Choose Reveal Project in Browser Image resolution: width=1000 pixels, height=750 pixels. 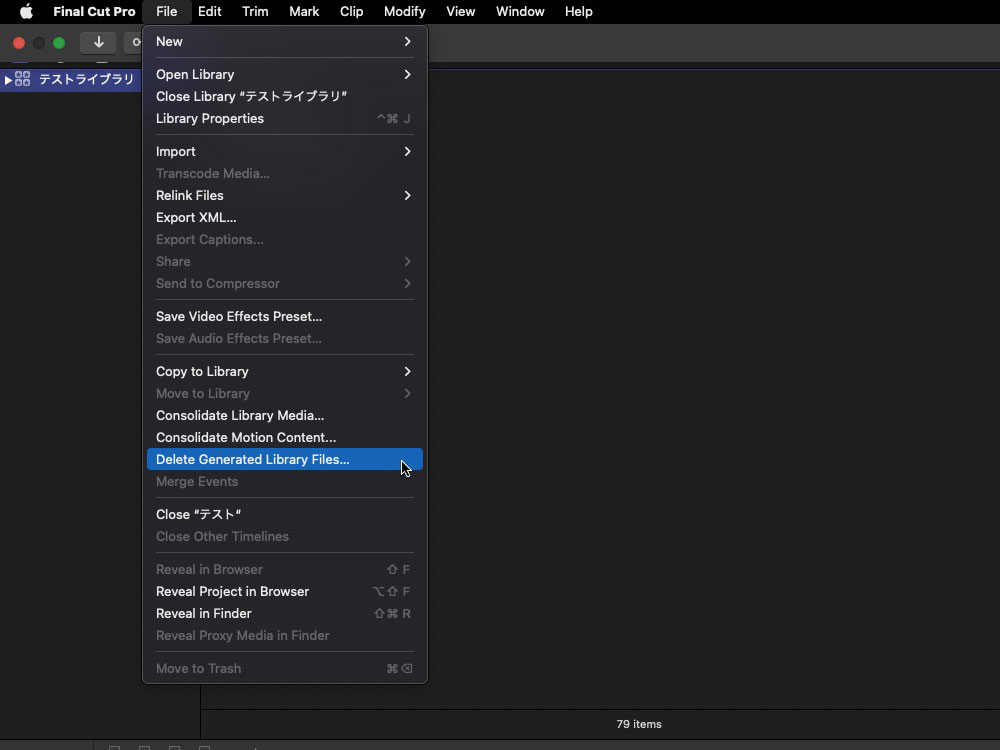284,592
